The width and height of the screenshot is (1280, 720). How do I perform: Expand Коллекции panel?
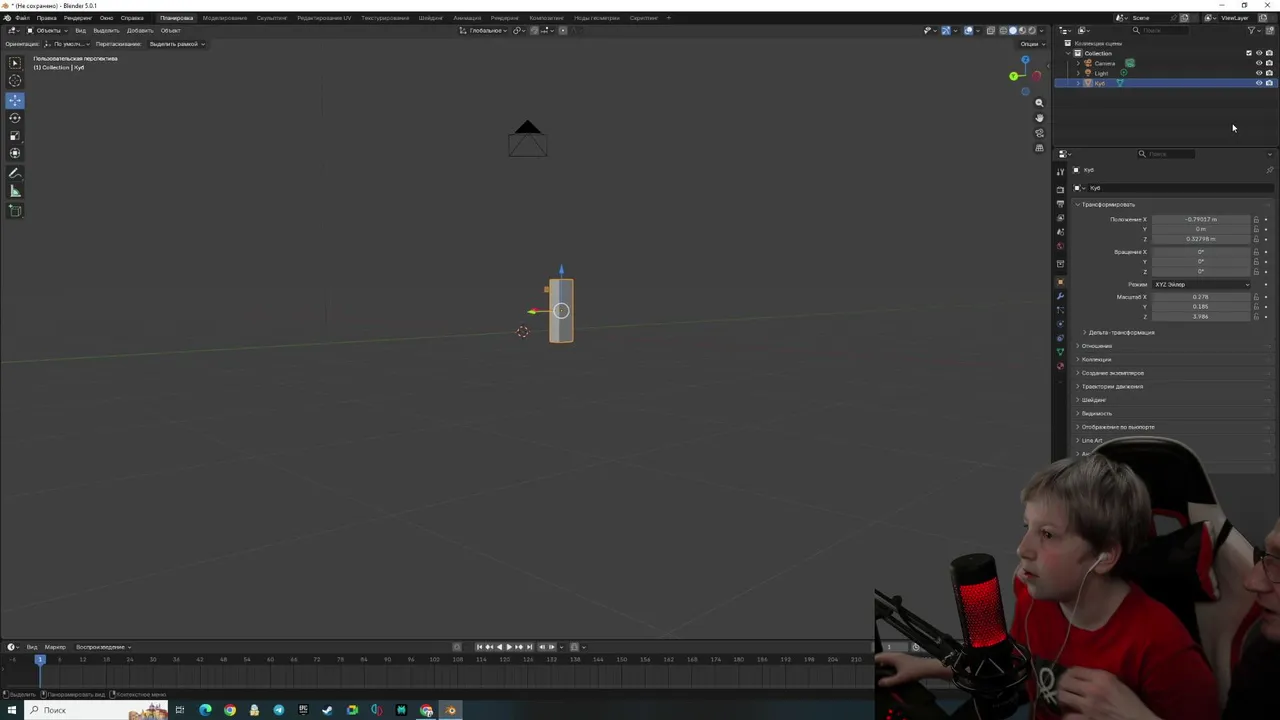(x=1095, y=359)
